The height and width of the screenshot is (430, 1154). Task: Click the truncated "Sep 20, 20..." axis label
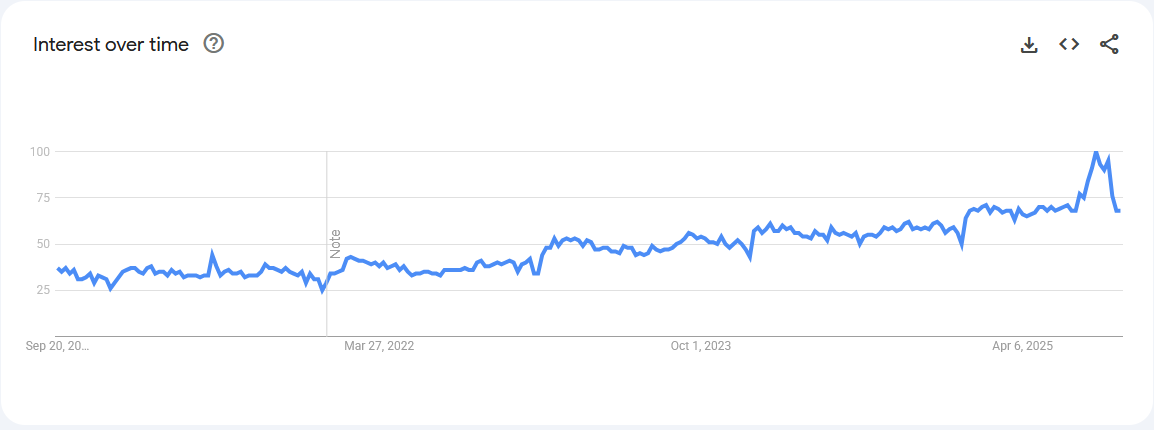click(58, 347)
